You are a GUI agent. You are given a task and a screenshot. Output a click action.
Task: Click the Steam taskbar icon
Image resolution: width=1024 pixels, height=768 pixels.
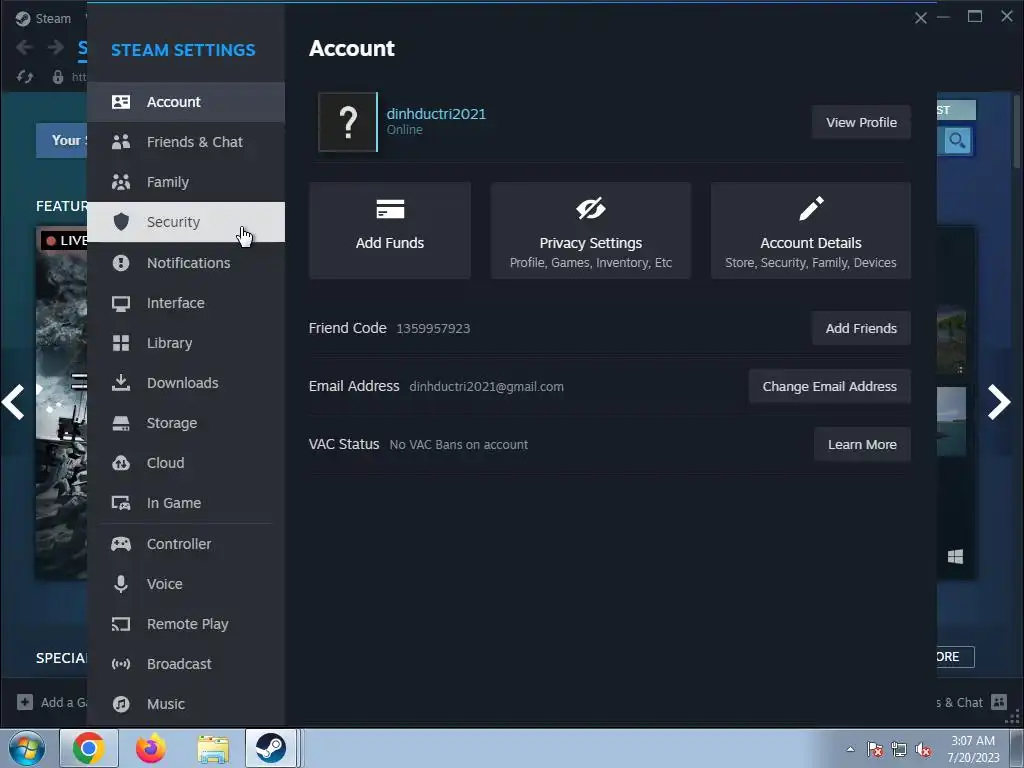[271, 748]
